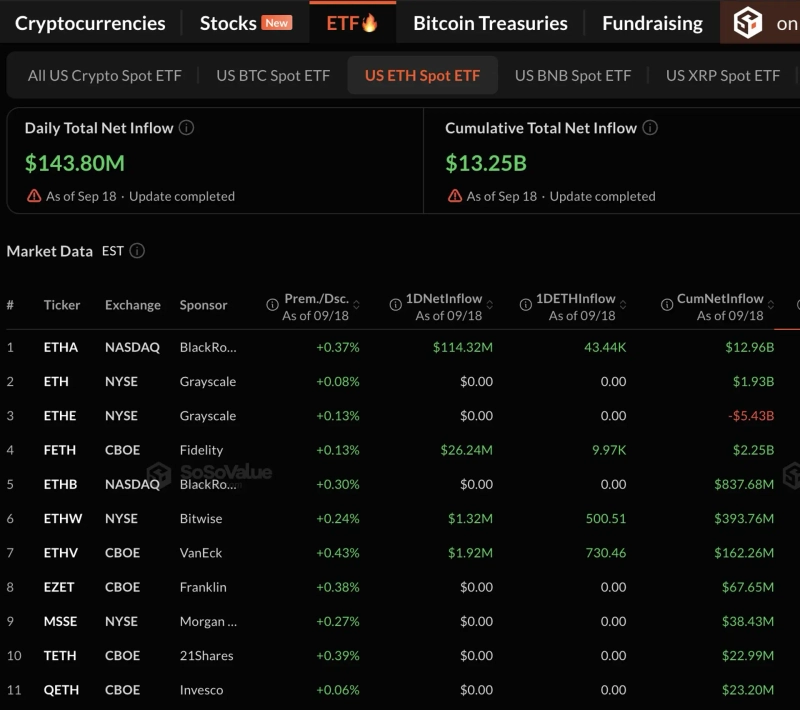
Task: Click the Fidelity sponsor cell
Action: point(201,450)
